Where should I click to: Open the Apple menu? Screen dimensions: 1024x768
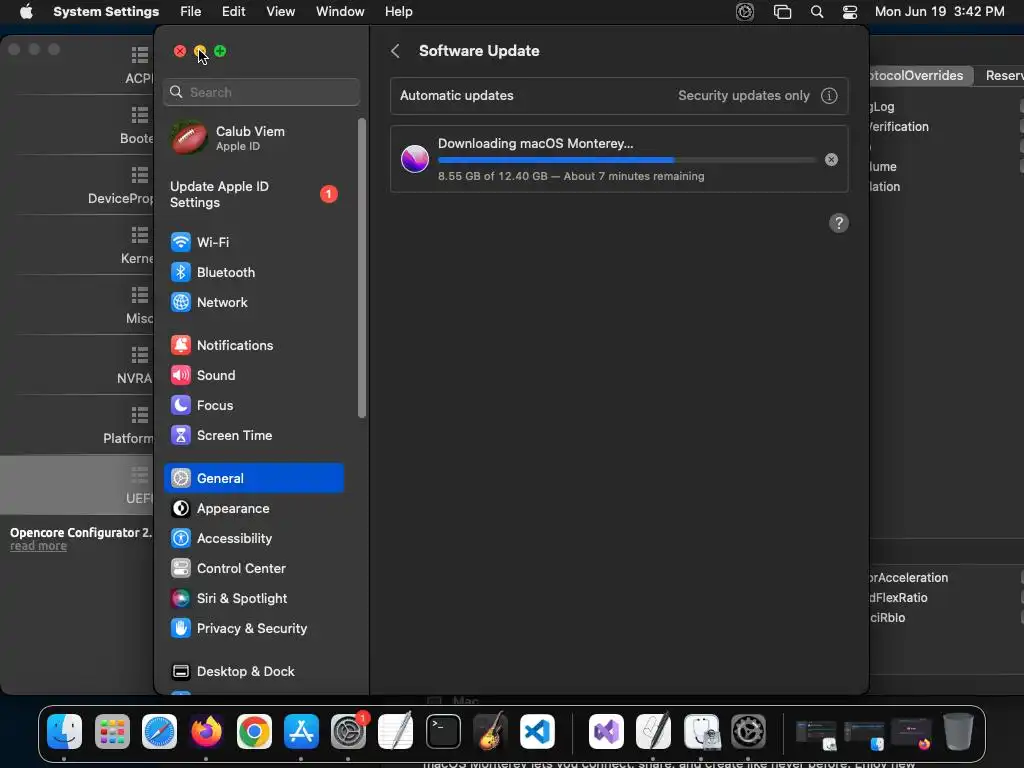pyautogui.click(x=26, y=12)
